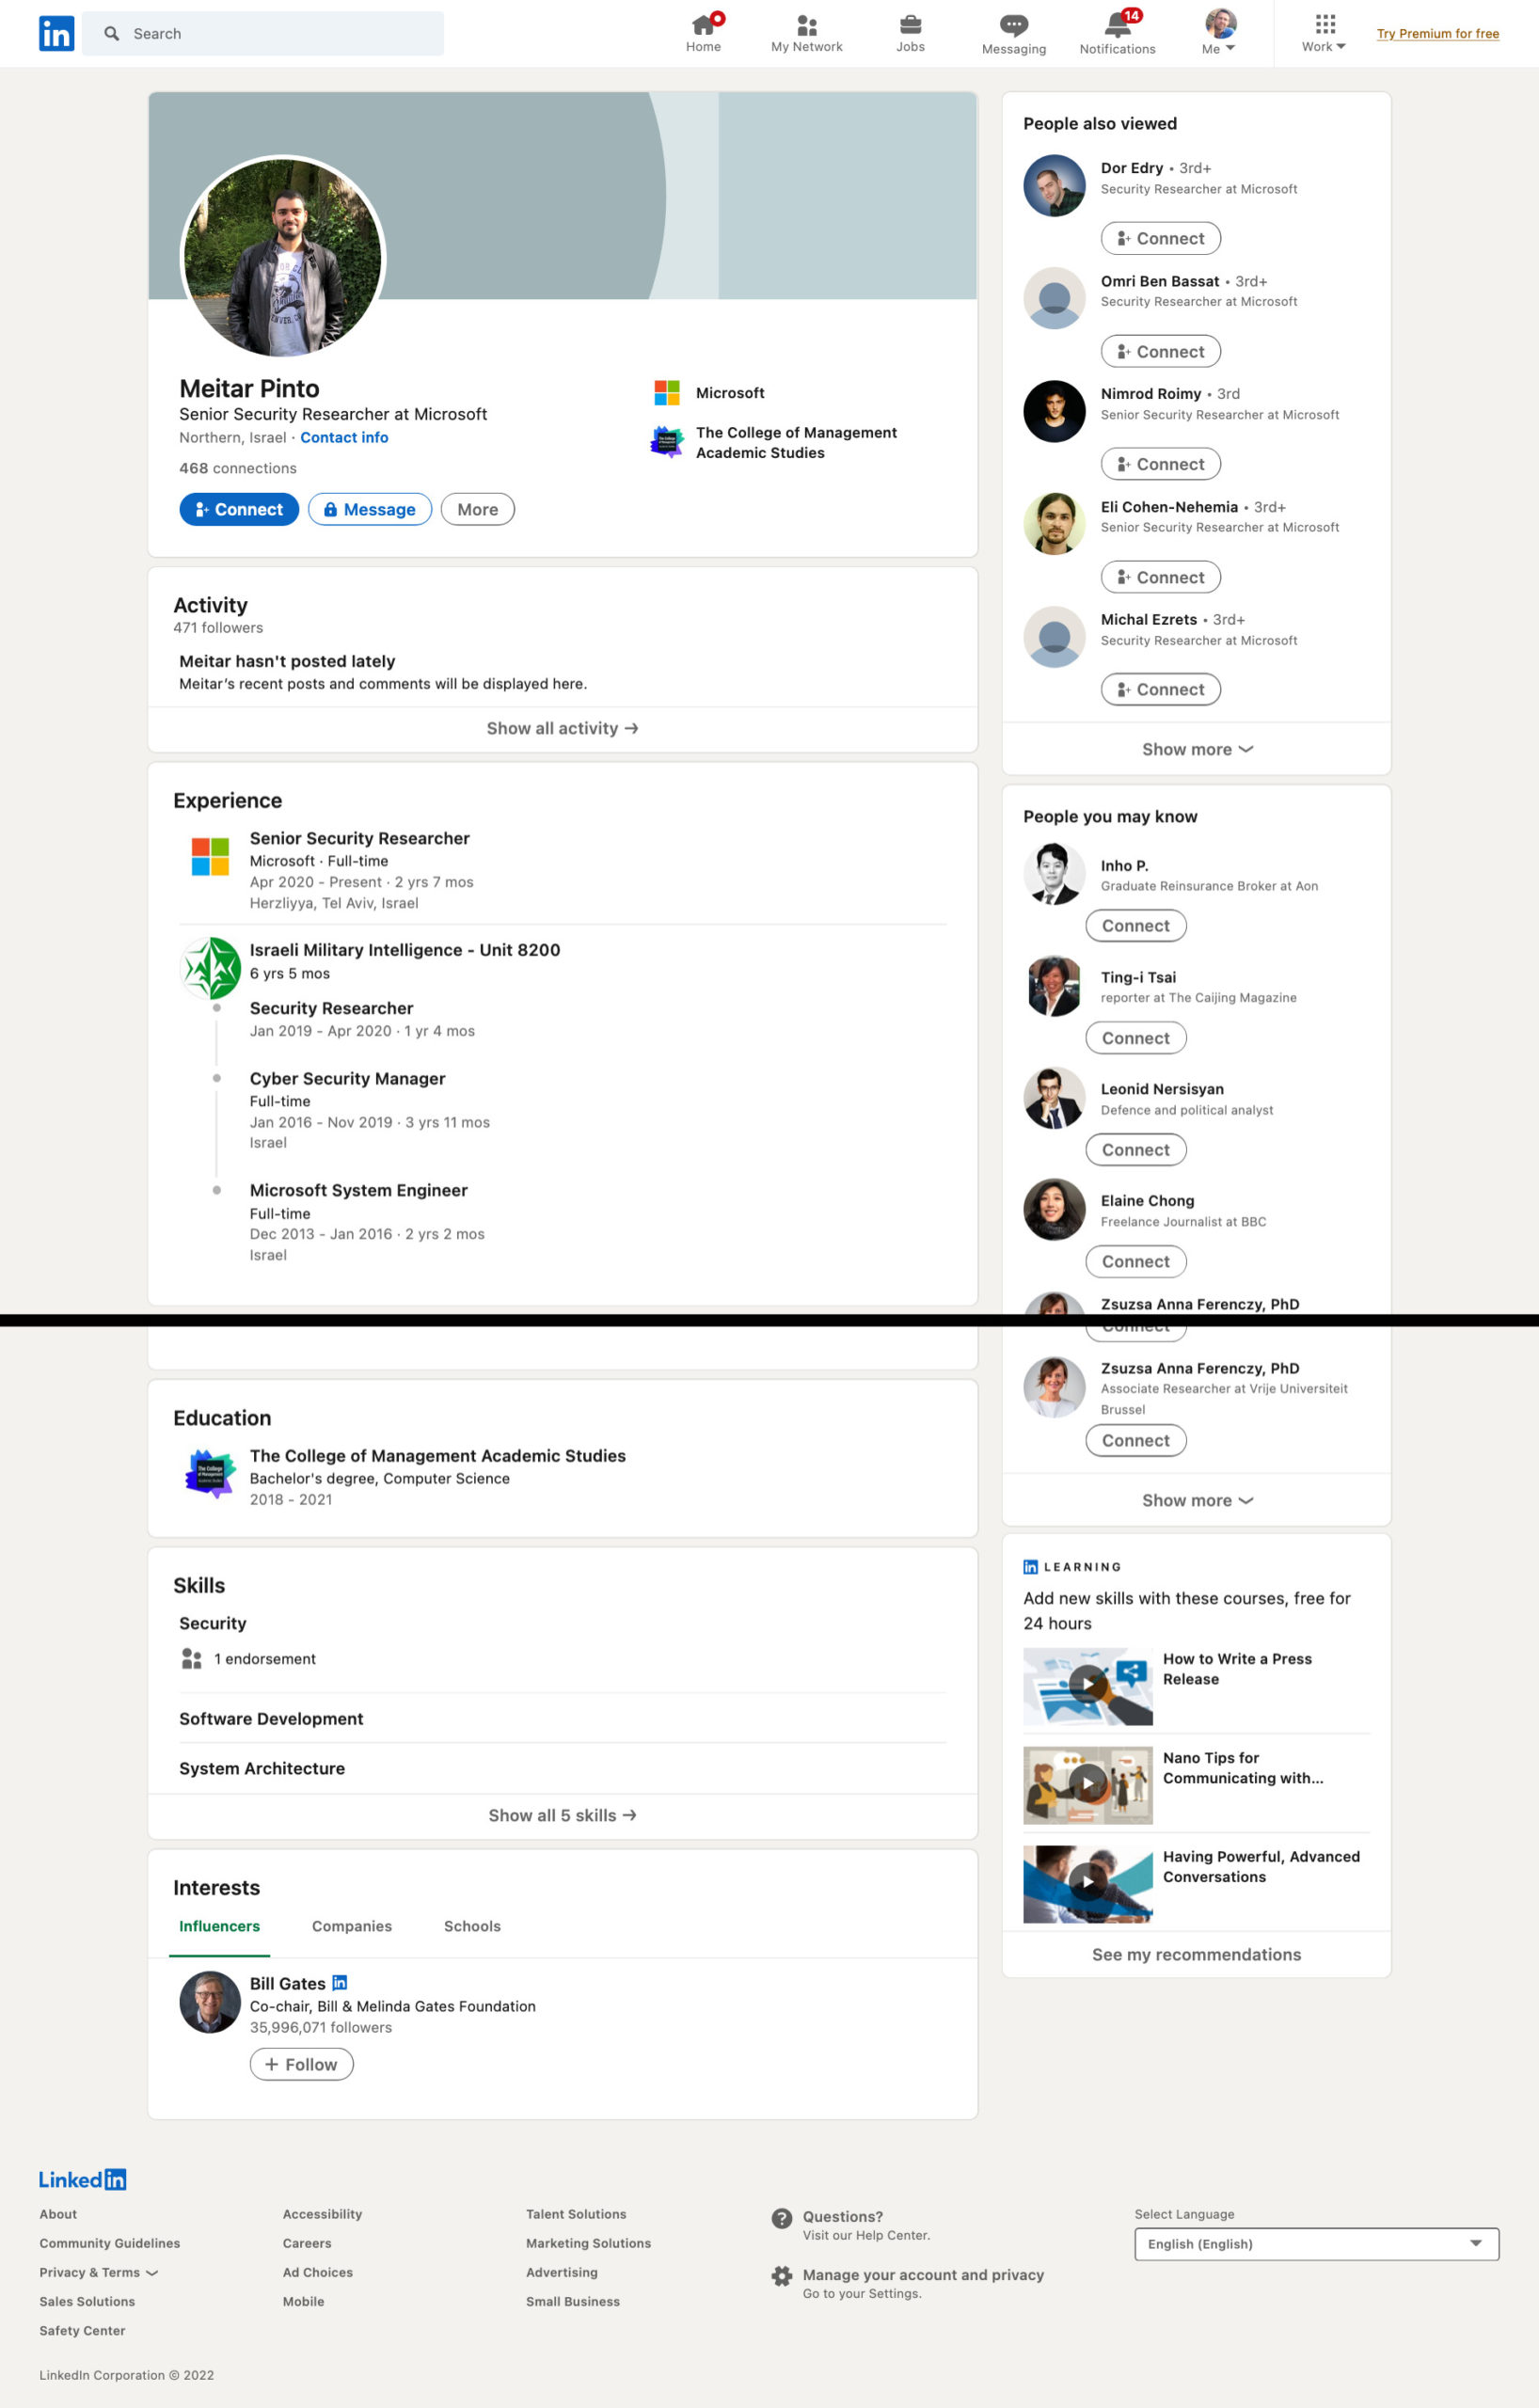
Task: Connect with Leonid Nersisyan
Action: click(1135, 1150)
